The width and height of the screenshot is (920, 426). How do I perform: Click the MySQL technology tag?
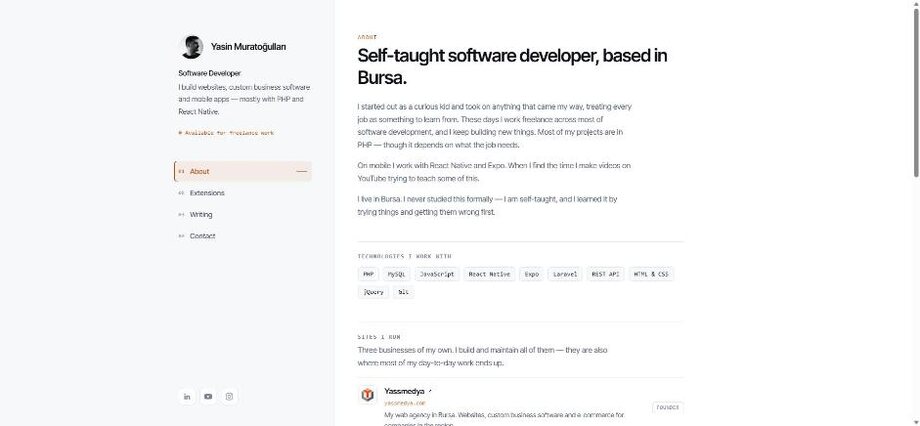pos(396,274)
